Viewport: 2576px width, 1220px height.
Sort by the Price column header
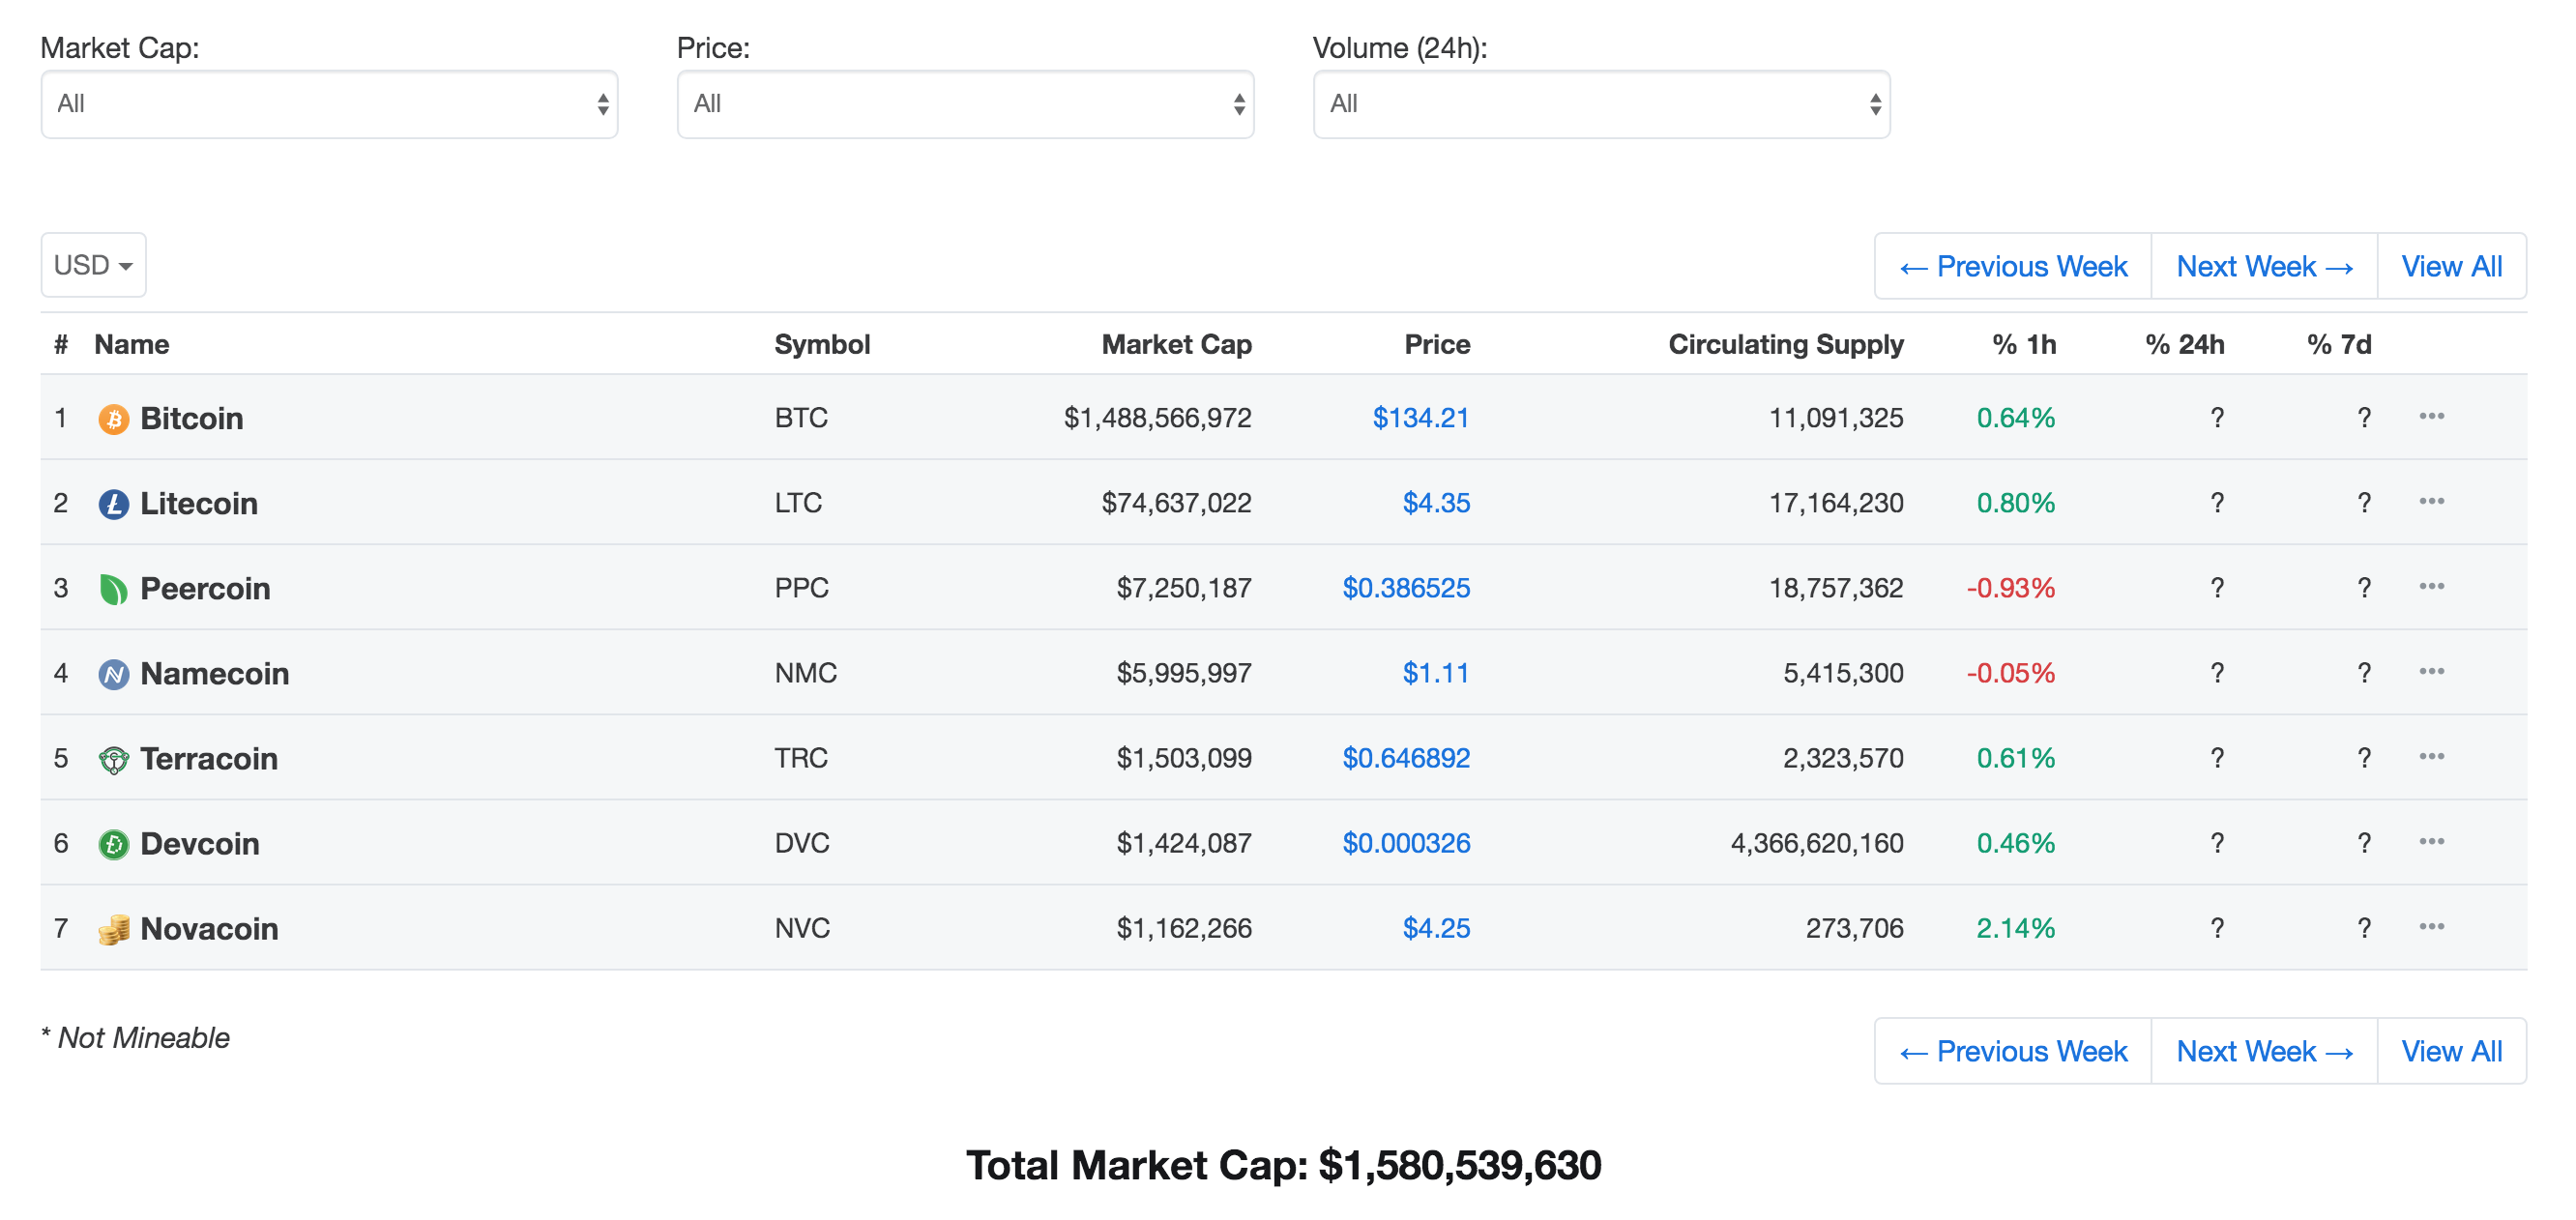(1437, 344)
